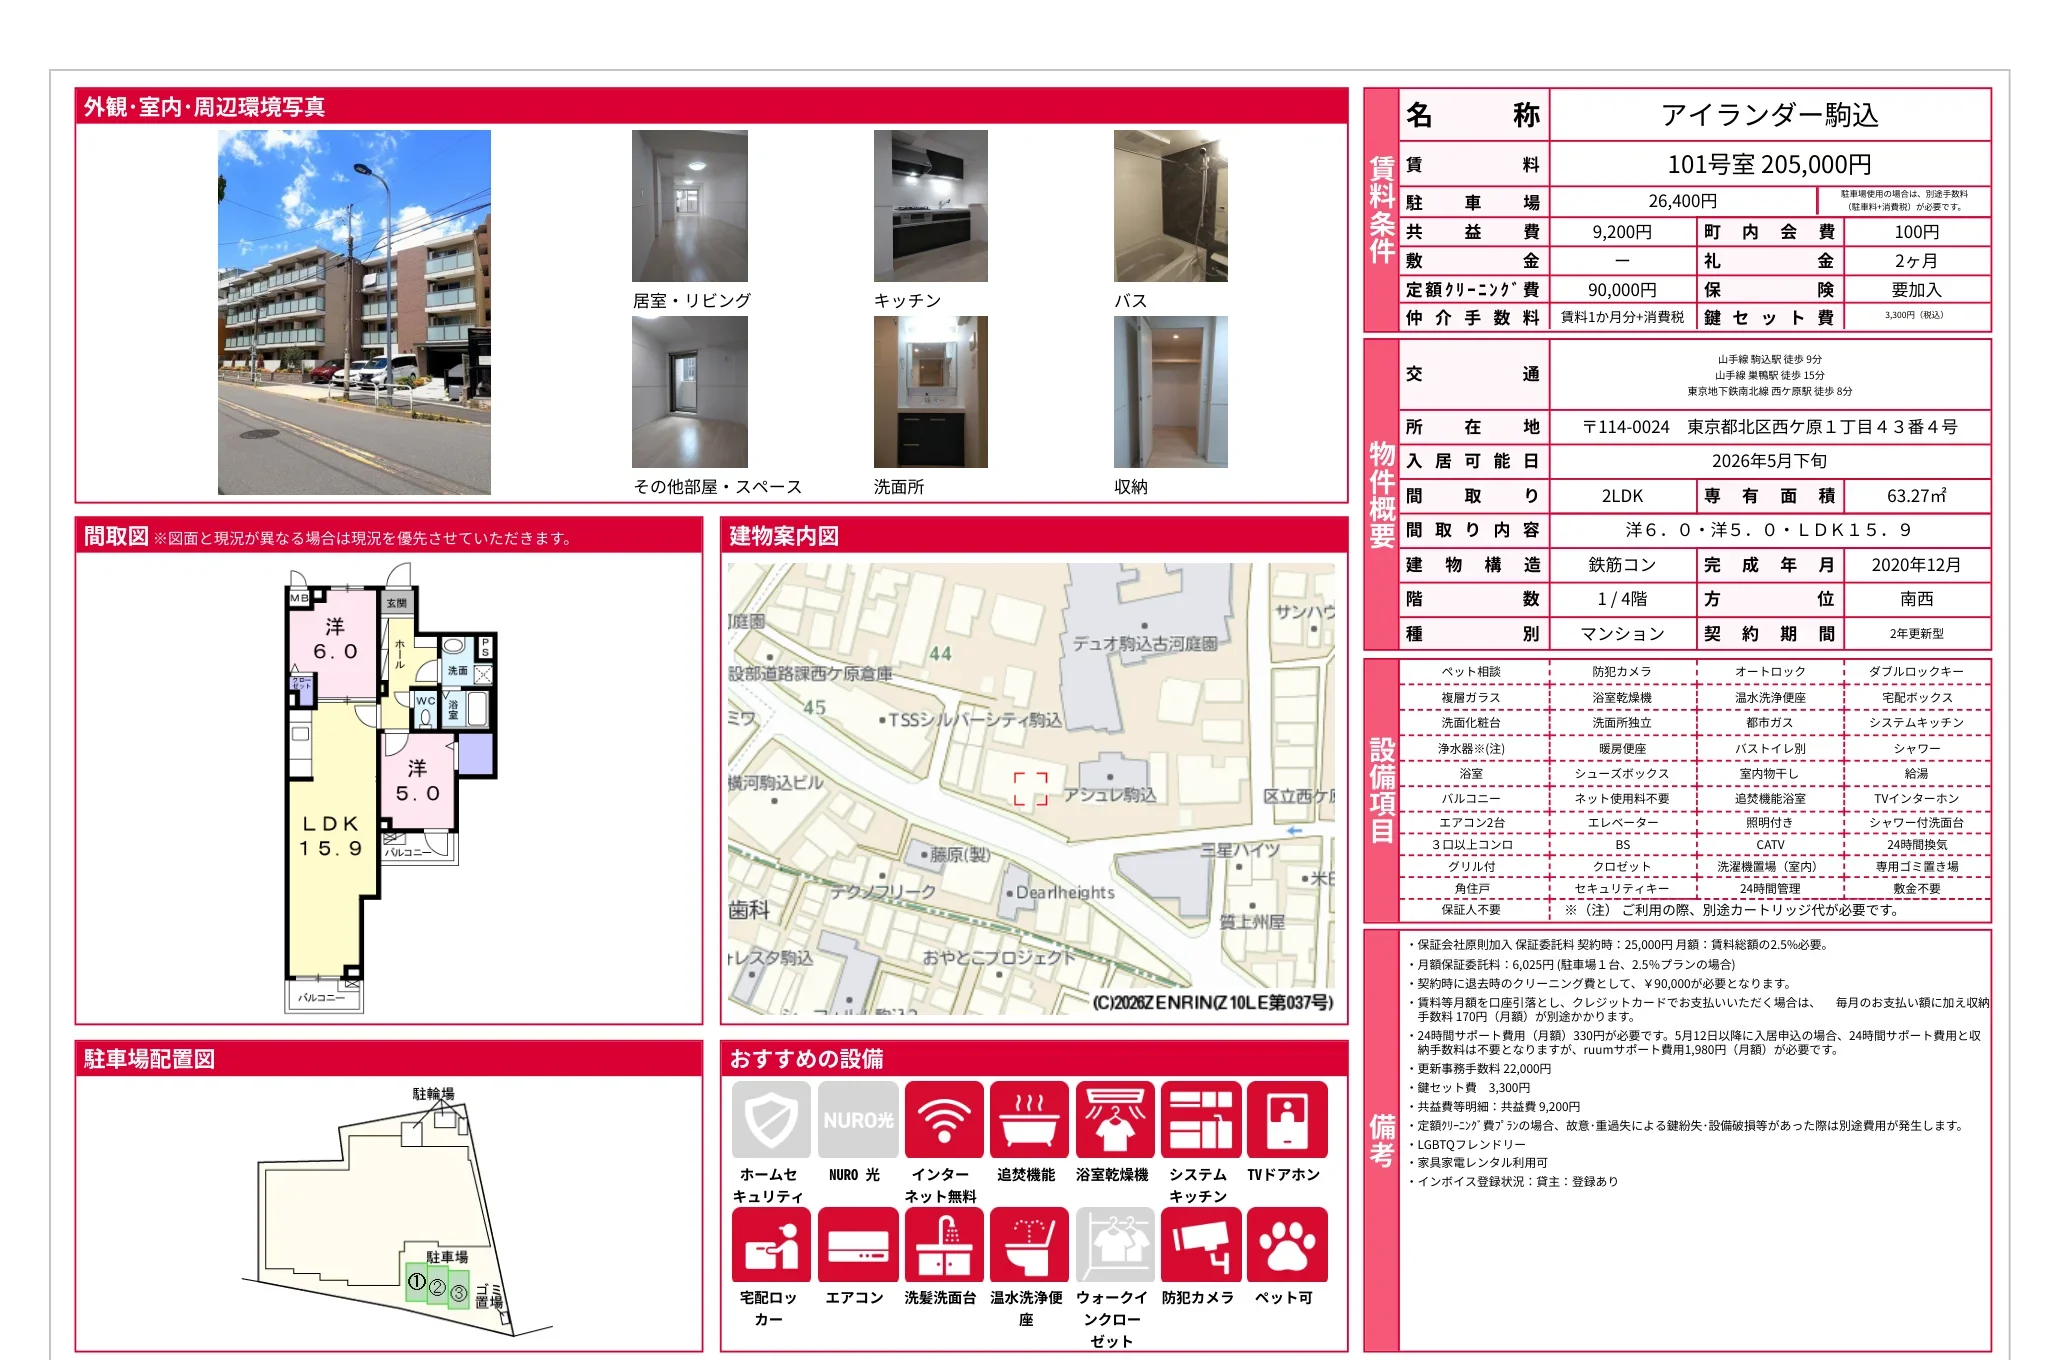This screenshot has height=1360, width=2056.
Task: Click the システムキッチン icon
Action: 1201,1119
